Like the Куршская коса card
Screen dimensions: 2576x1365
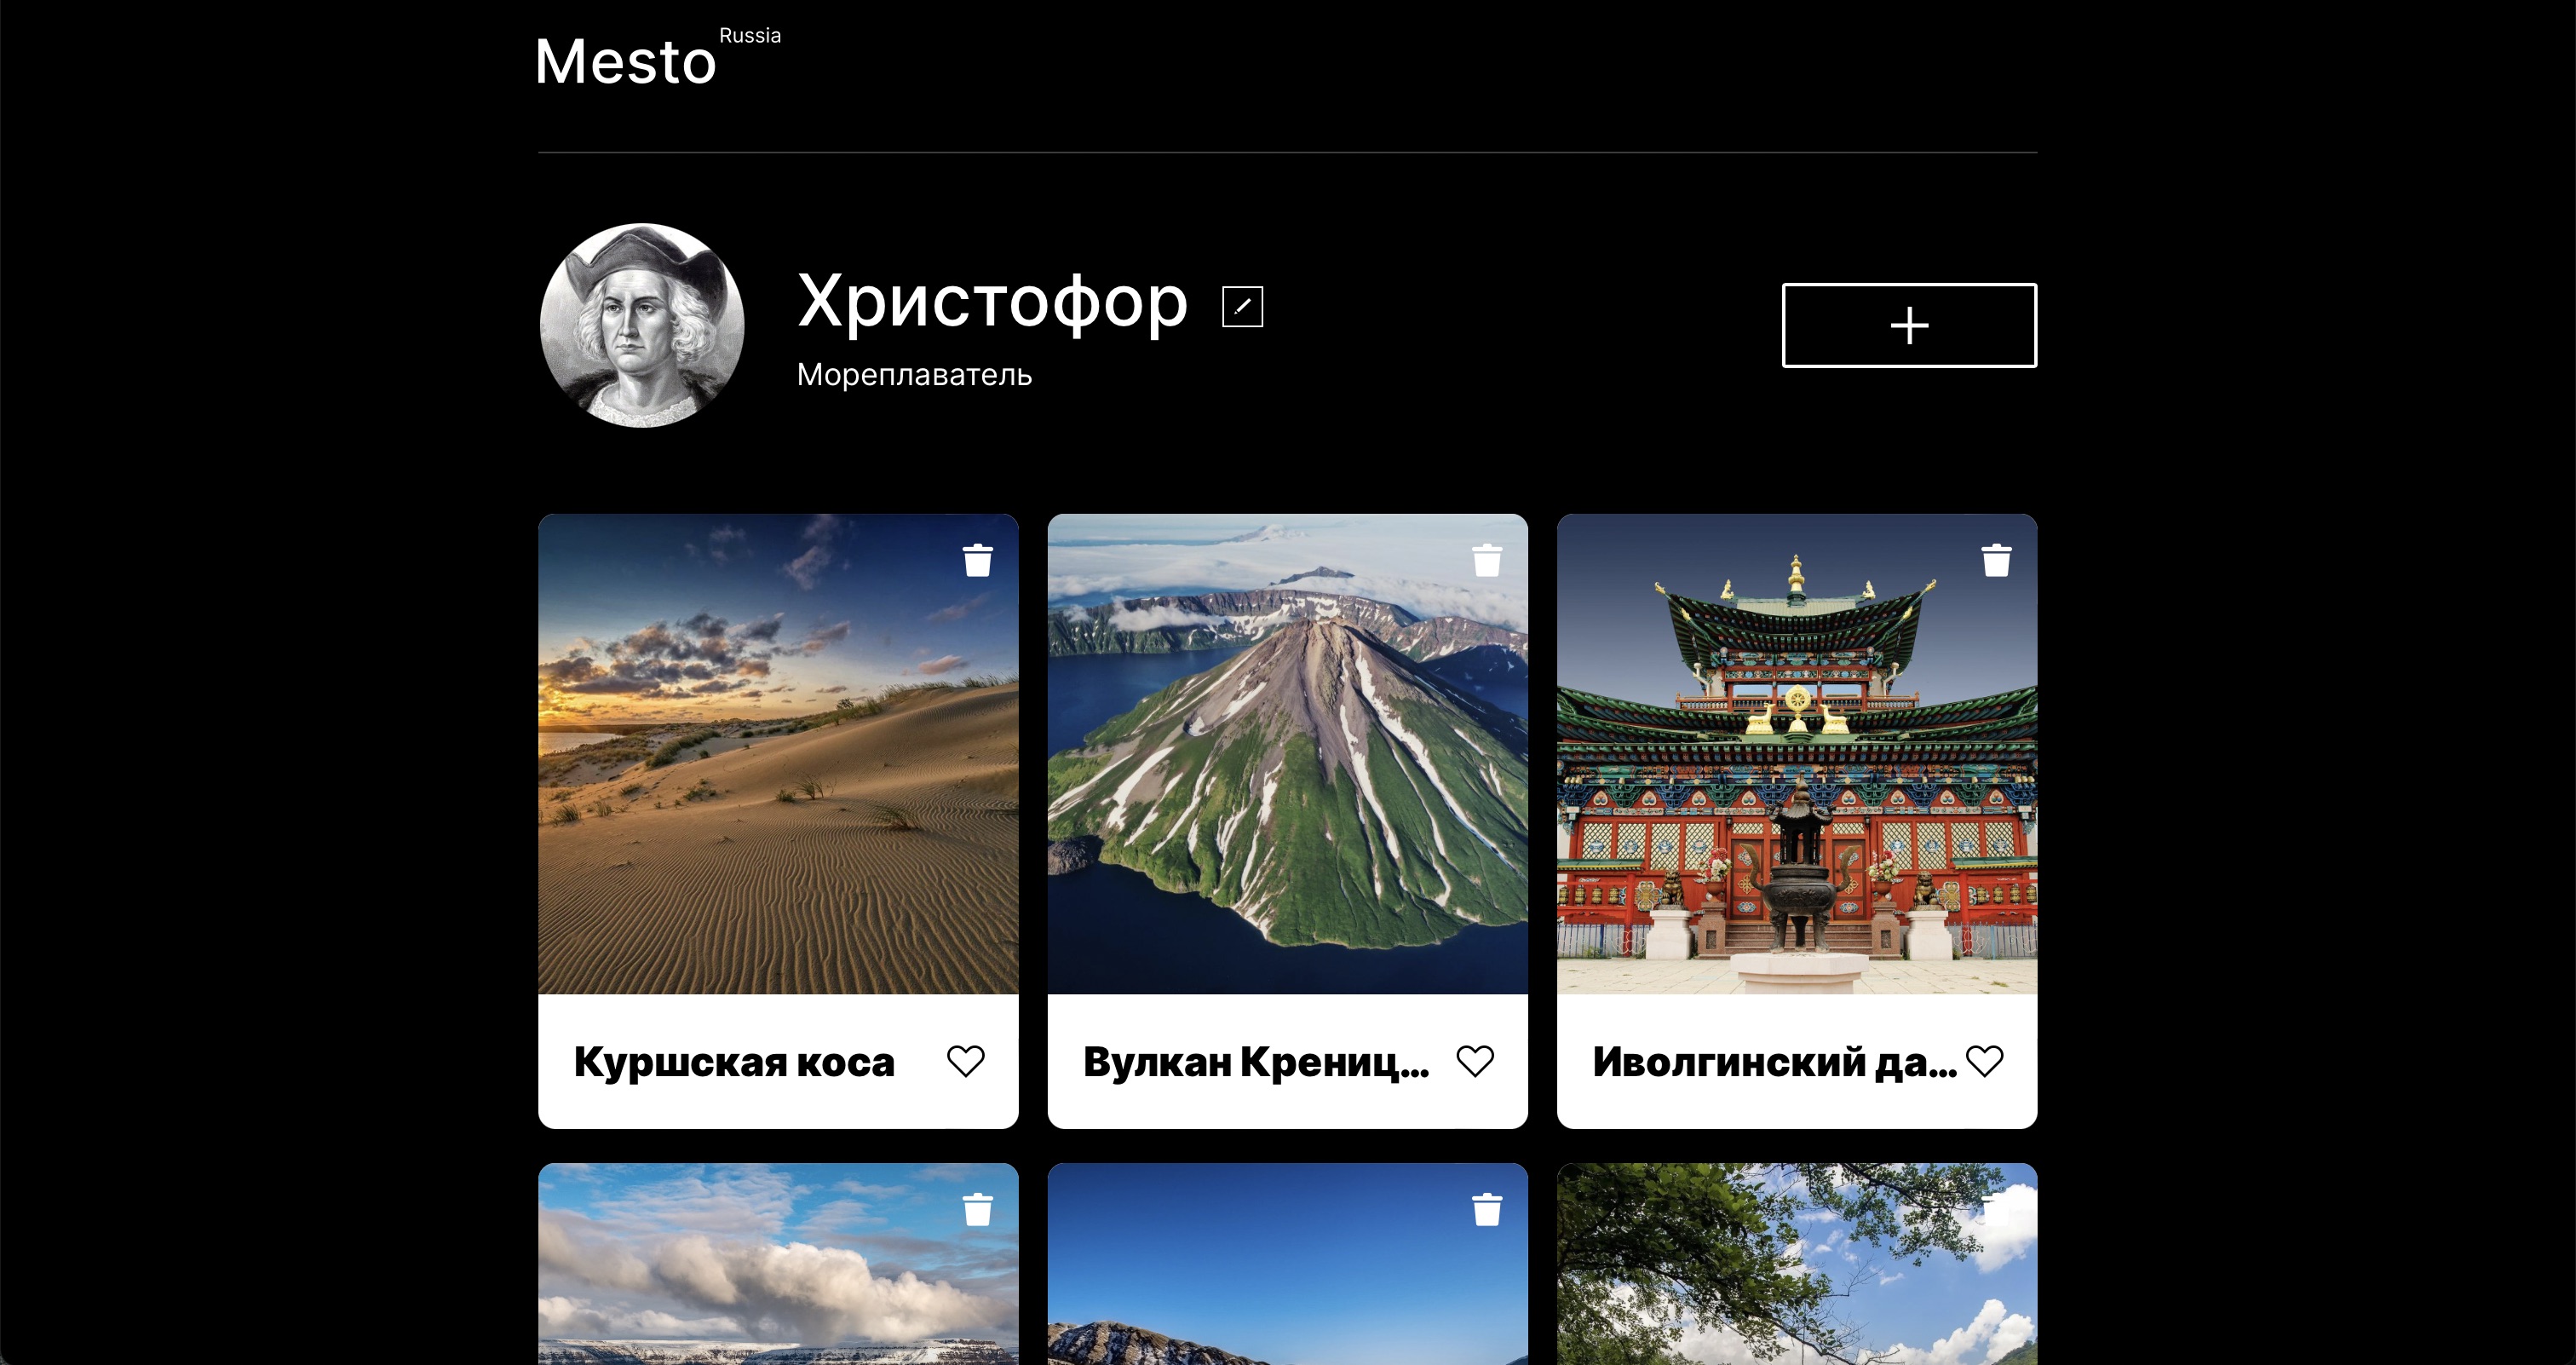[966, 1061]
